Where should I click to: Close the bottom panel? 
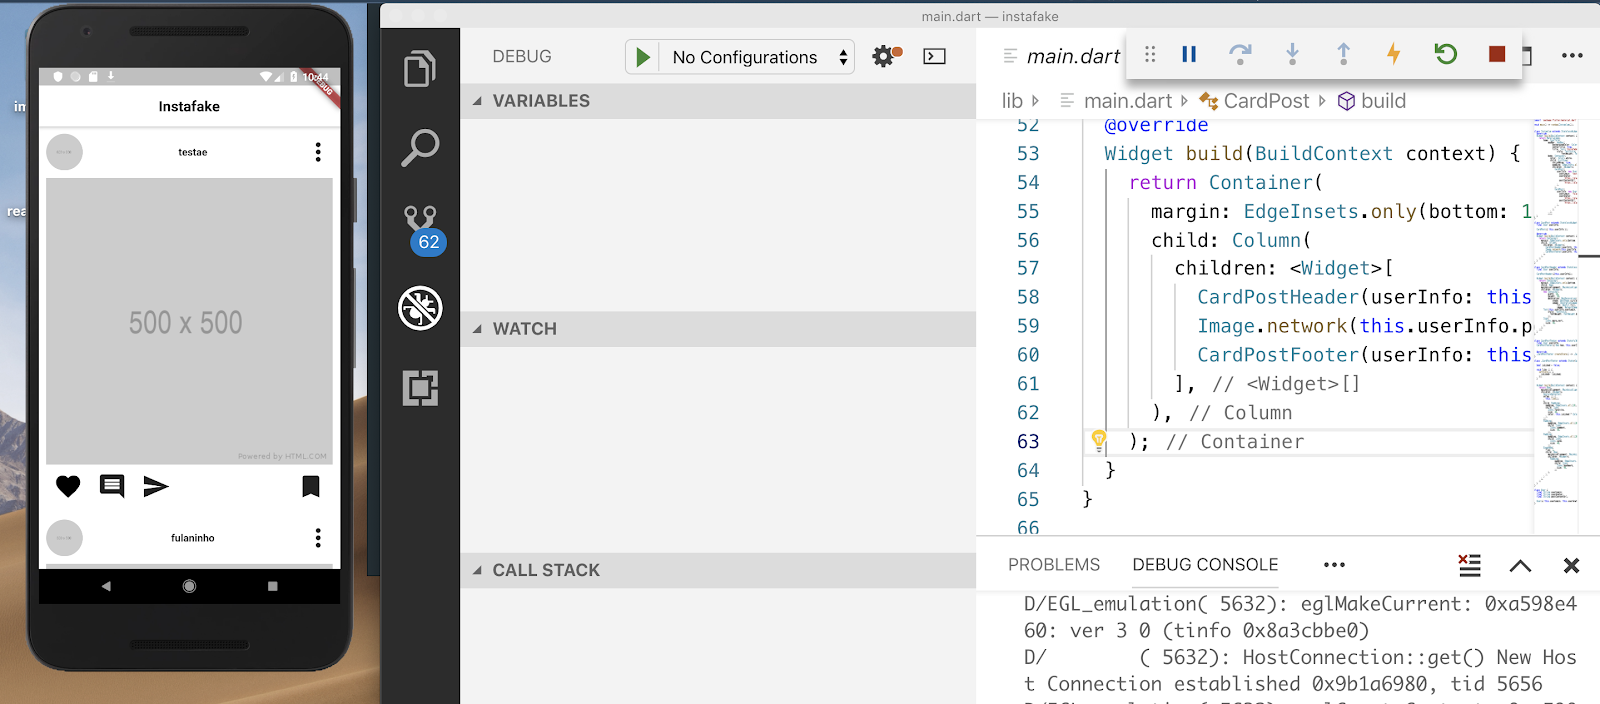click(x=1571, y=566)
